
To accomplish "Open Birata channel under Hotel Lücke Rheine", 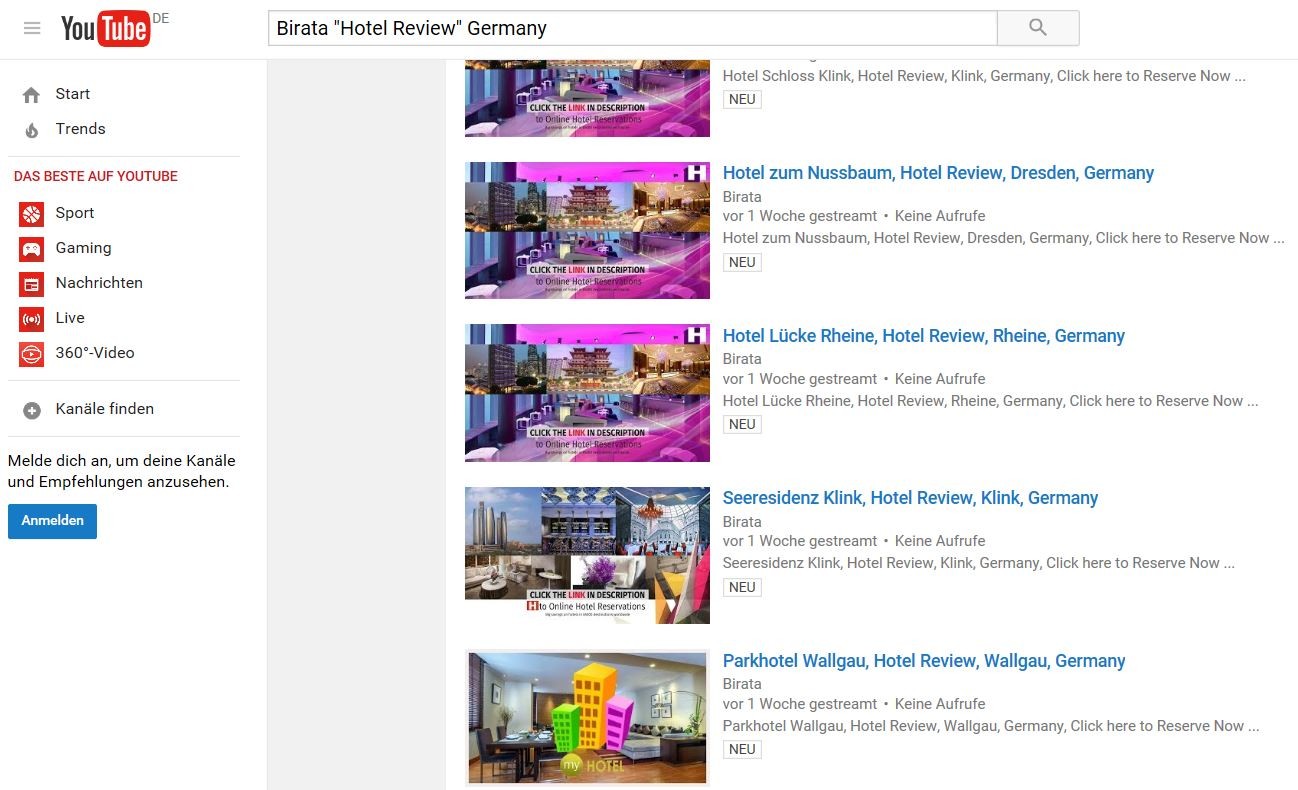I will (x=742, y=359).
